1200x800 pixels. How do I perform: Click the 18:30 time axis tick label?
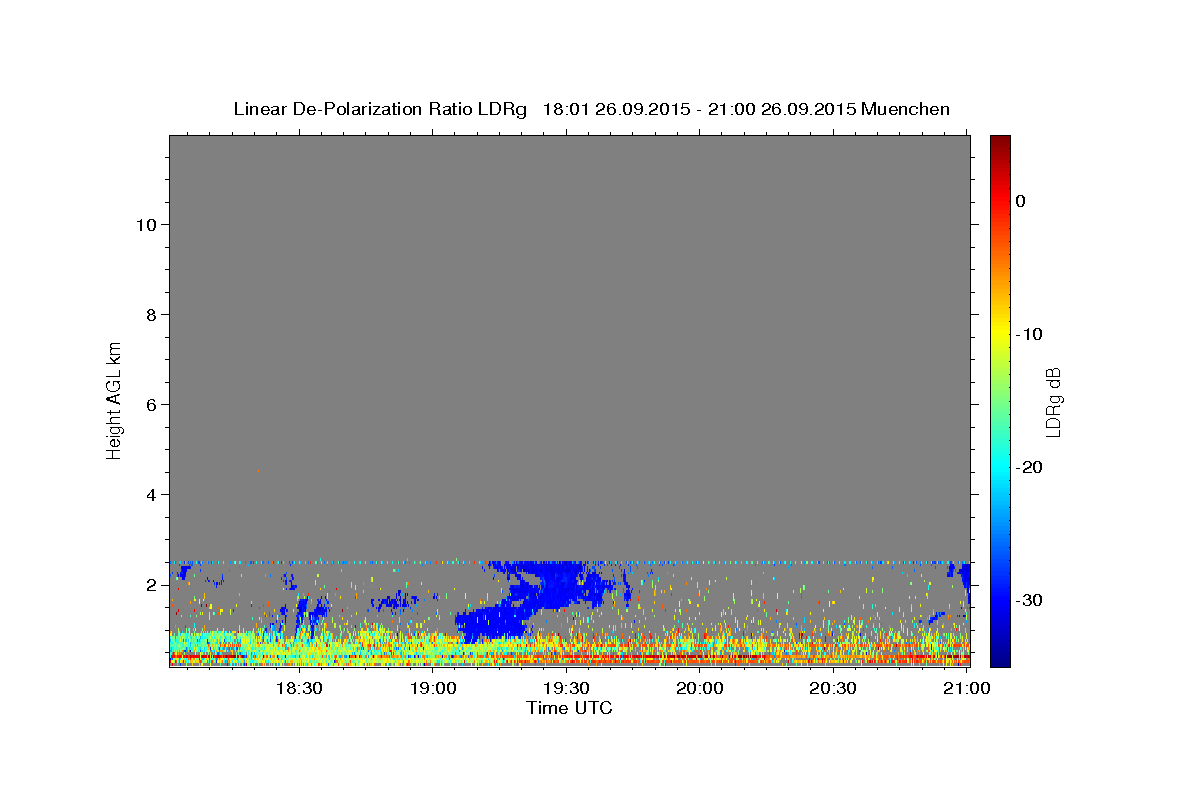[x=298, y=688]
